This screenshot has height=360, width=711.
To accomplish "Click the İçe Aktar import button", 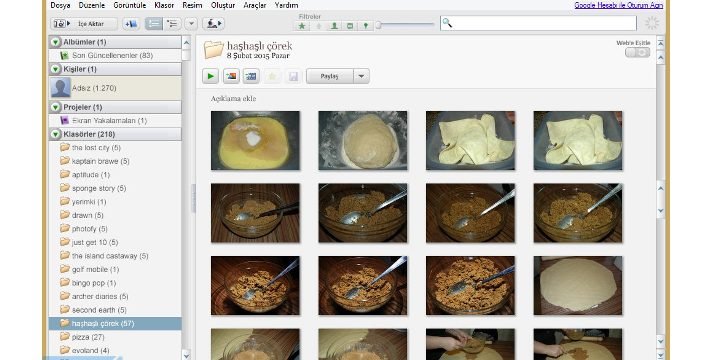I will pos(84,24).
